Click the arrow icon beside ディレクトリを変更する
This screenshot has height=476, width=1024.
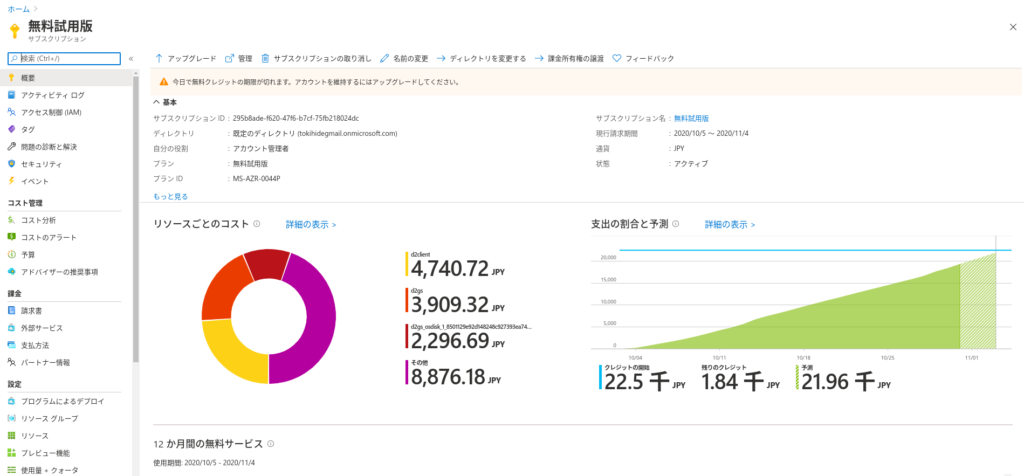pos(441,58)
